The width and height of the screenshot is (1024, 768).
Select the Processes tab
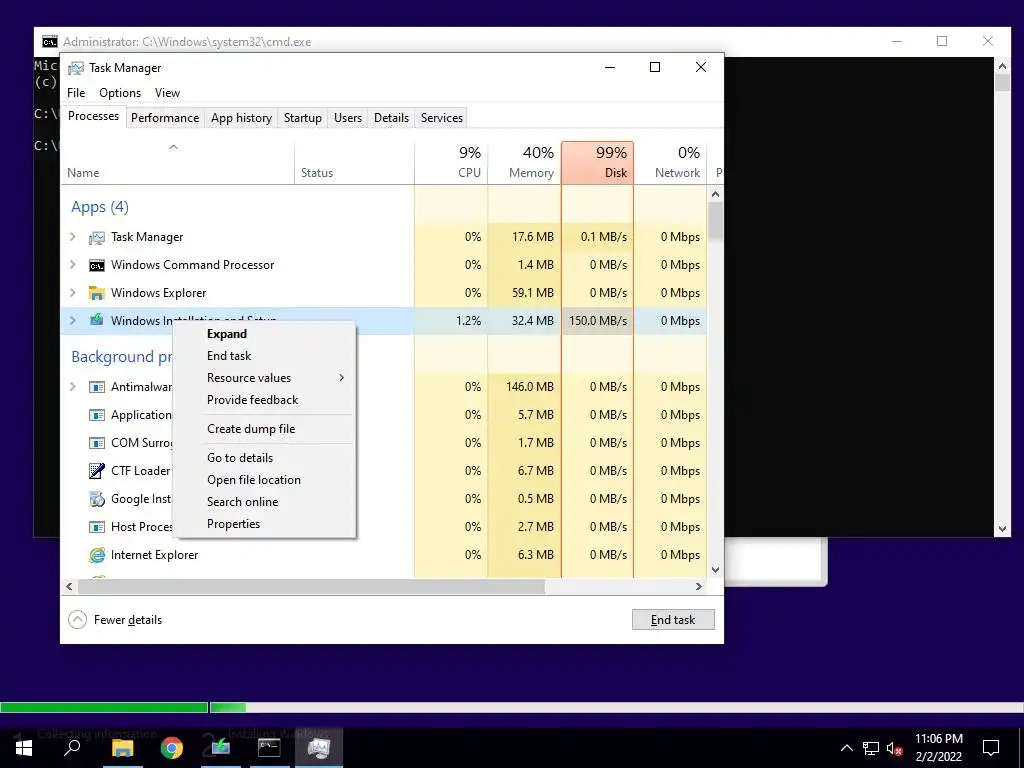point(93,116)
